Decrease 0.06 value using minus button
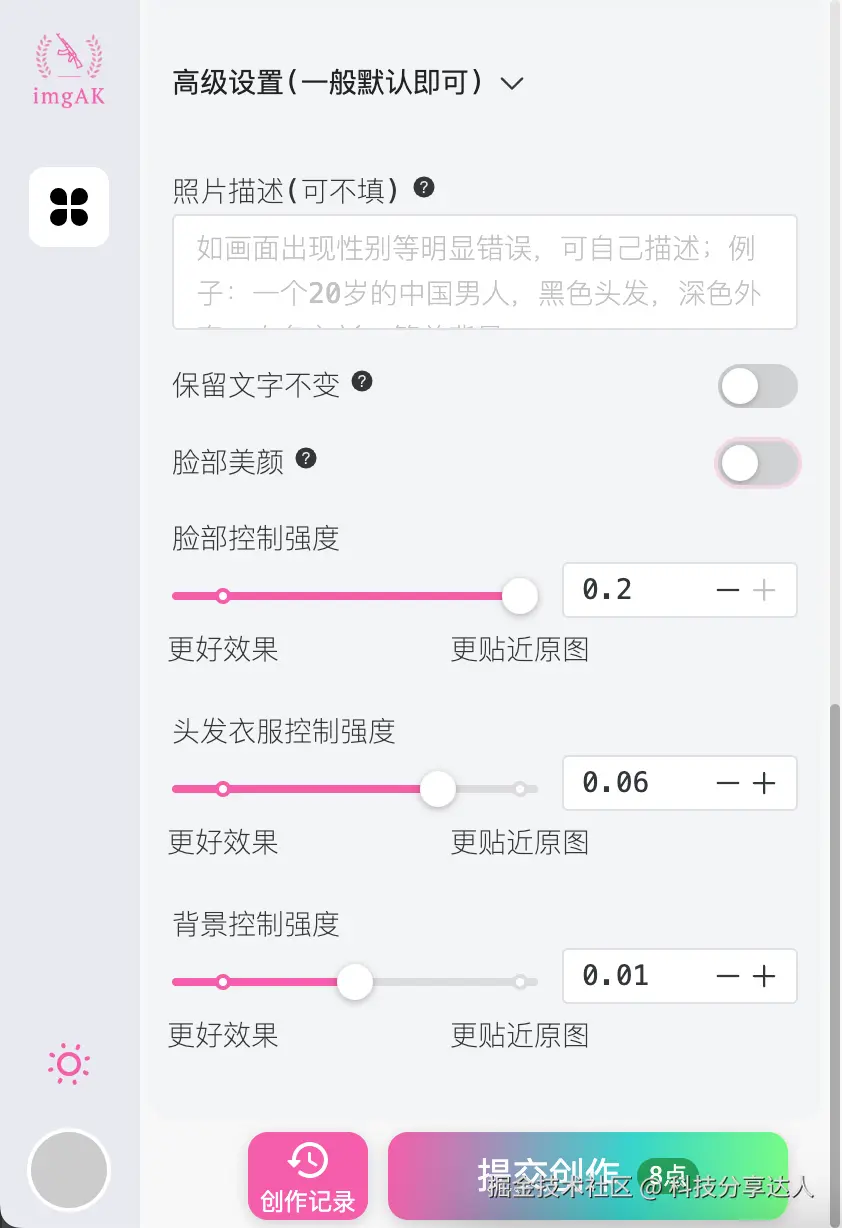This screenshot has width=842, height=1228. [x=727, y=783]
